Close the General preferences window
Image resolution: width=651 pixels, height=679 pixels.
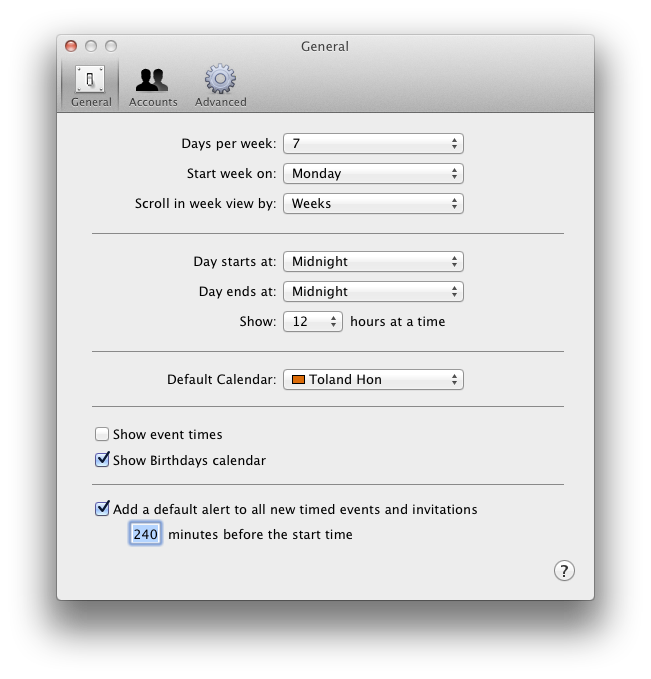click(x=71, y=46)
